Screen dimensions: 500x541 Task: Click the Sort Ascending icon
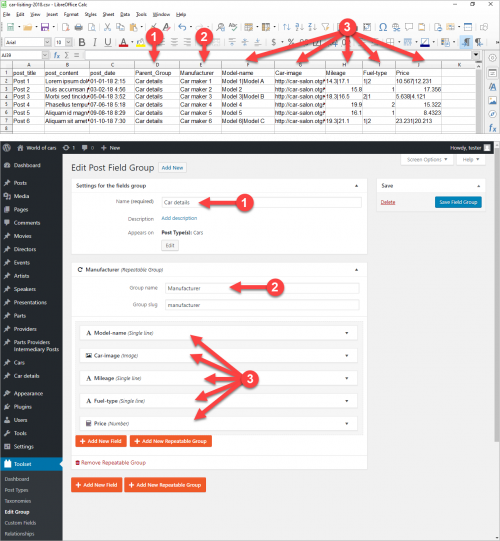coord(300,27)
